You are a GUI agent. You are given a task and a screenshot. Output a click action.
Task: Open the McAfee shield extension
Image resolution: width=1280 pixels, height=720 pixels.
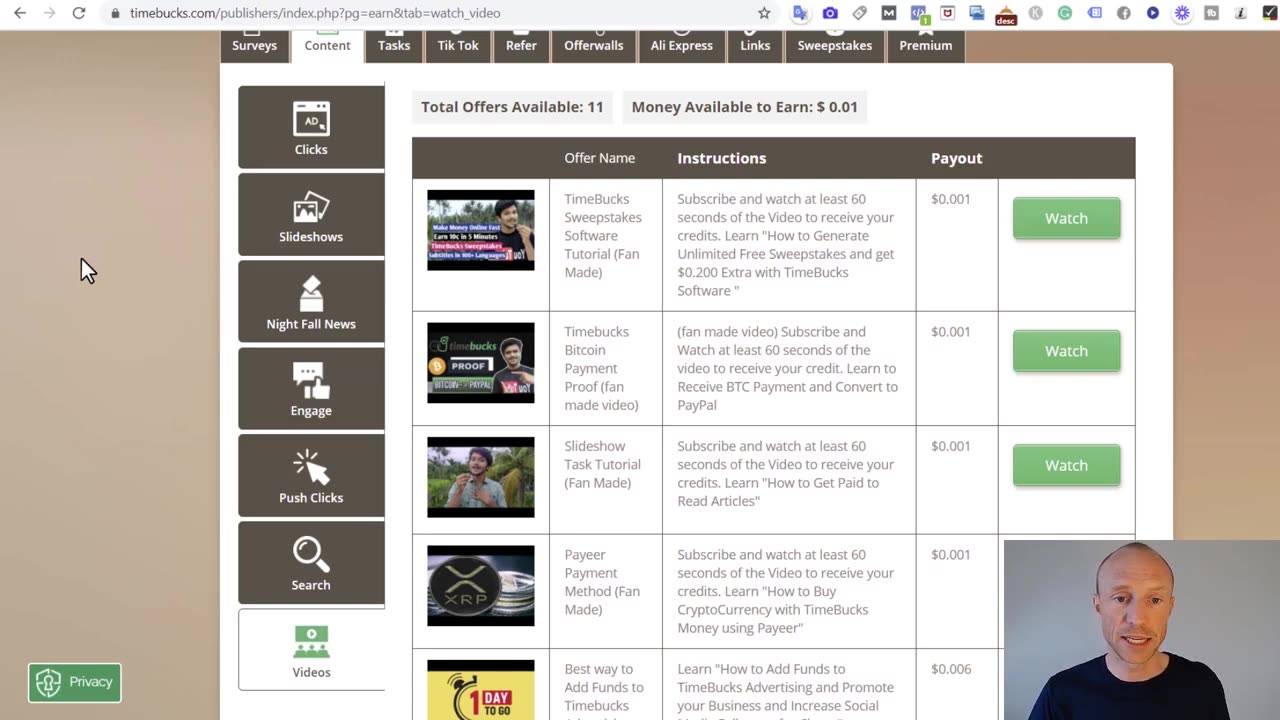(x=947, y=13)
